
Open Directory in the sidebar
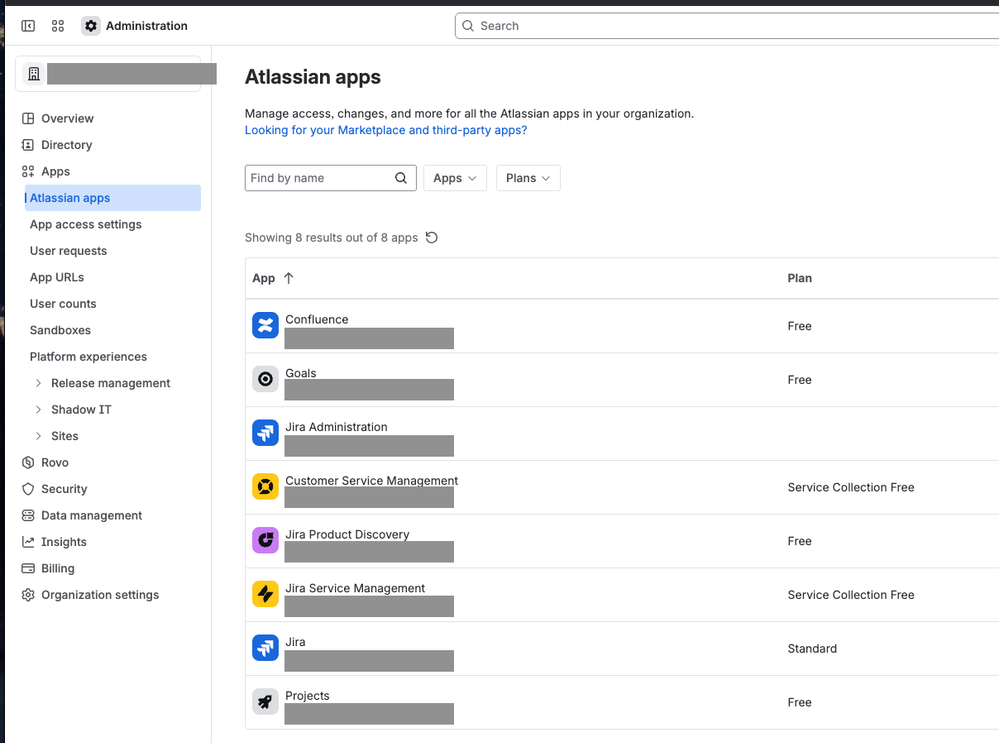[66, 145]
